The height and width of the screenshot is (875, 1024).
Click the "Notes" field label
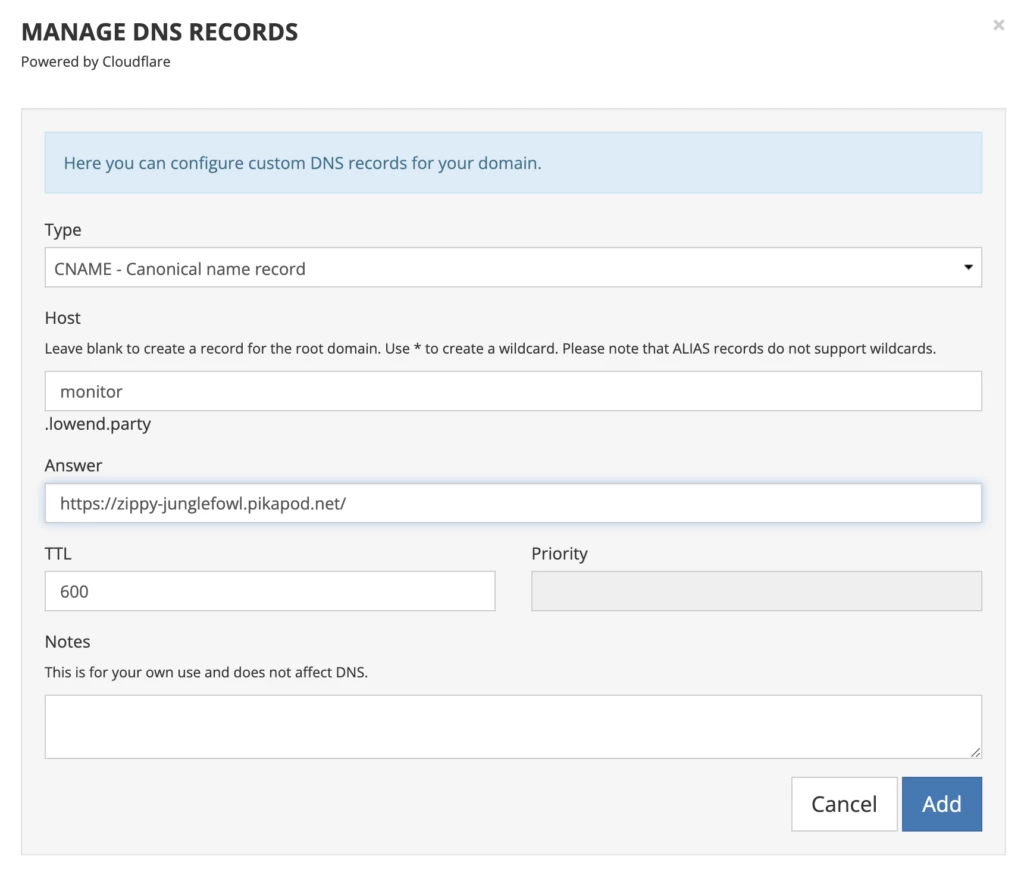click(x=67, y=642)
